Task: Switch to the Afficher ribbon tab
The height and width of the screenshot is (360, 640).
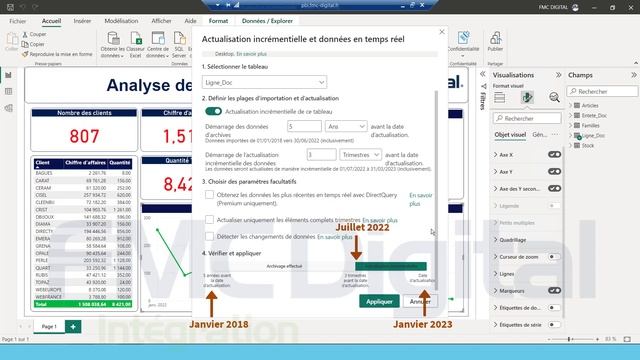Action: click(x=162, y=21)
